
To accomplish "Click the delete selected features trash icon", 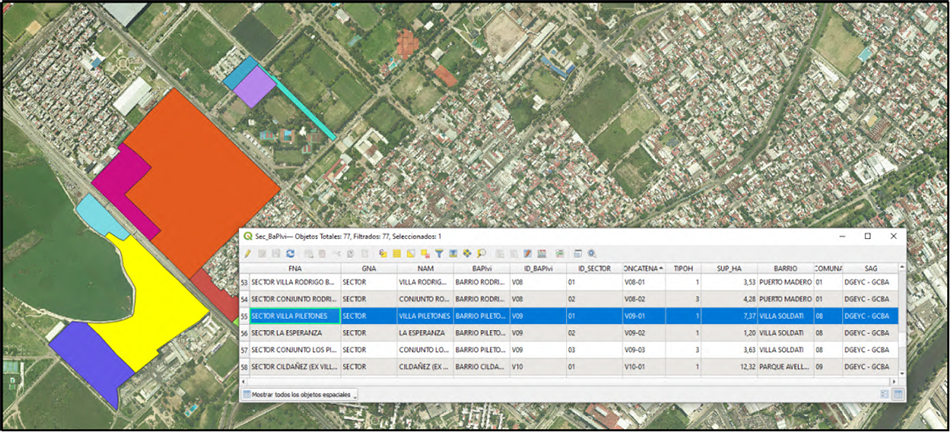I will [x=322, y=254].
